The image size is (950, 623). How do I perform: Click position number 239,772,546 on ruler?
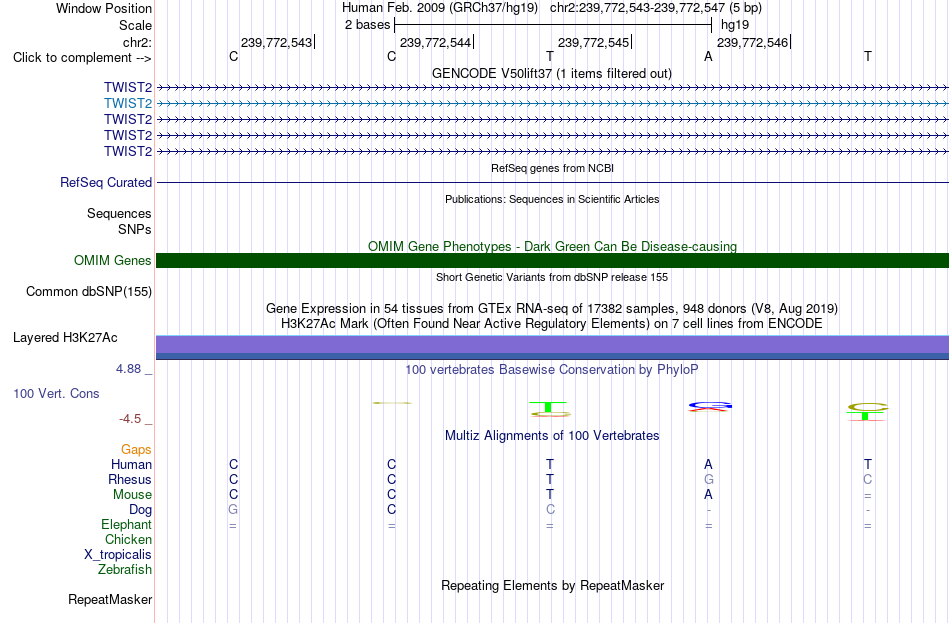click(x=752, y=42)
